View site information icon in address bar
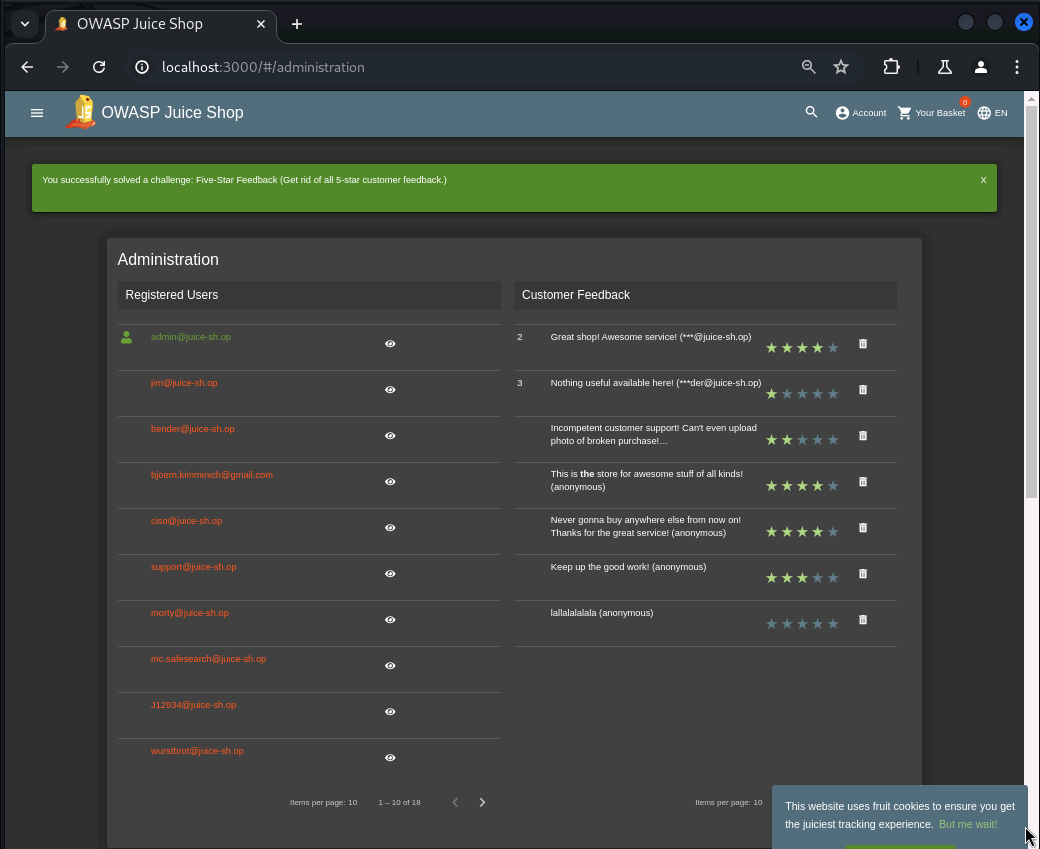Viewport: 1040px width, 849px height. click(x=142, y=67)
